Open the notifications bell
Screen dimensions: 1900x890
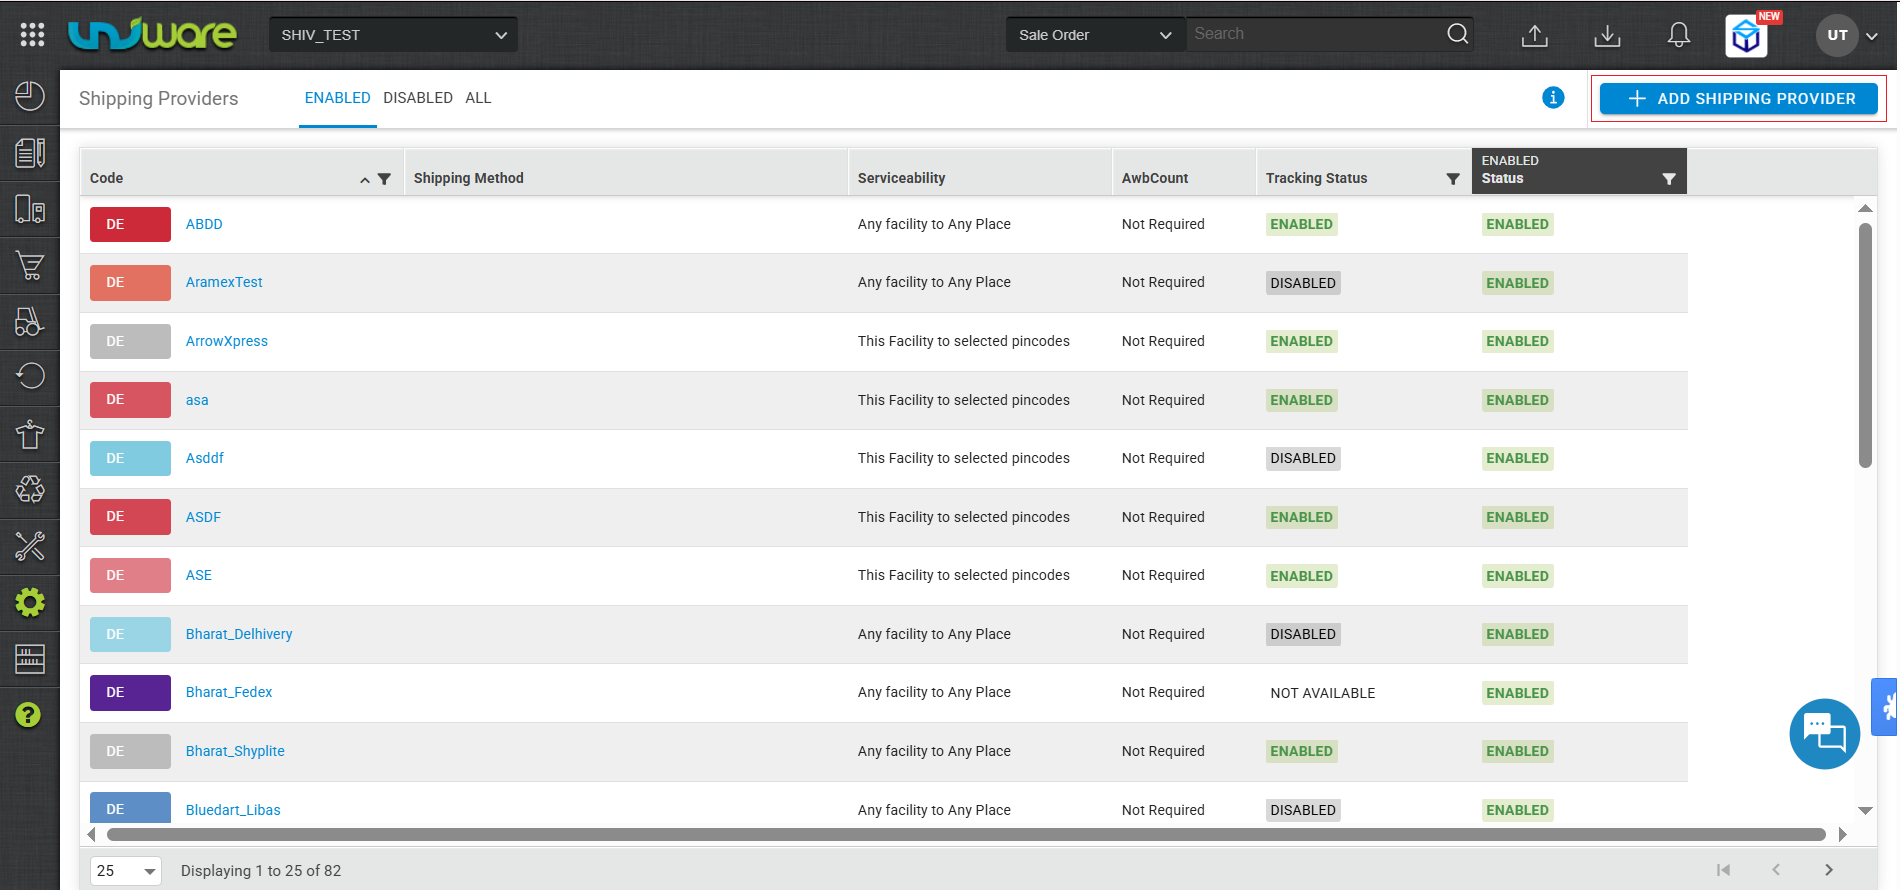click(1679, 35)
